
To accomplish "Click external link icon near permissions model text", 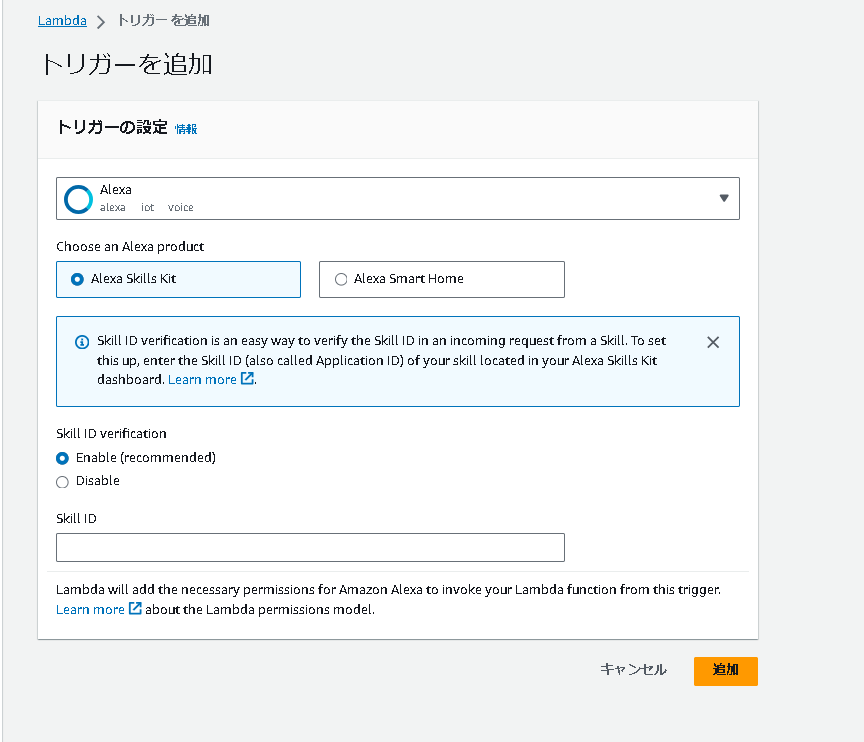I will (x=135, y=608).
